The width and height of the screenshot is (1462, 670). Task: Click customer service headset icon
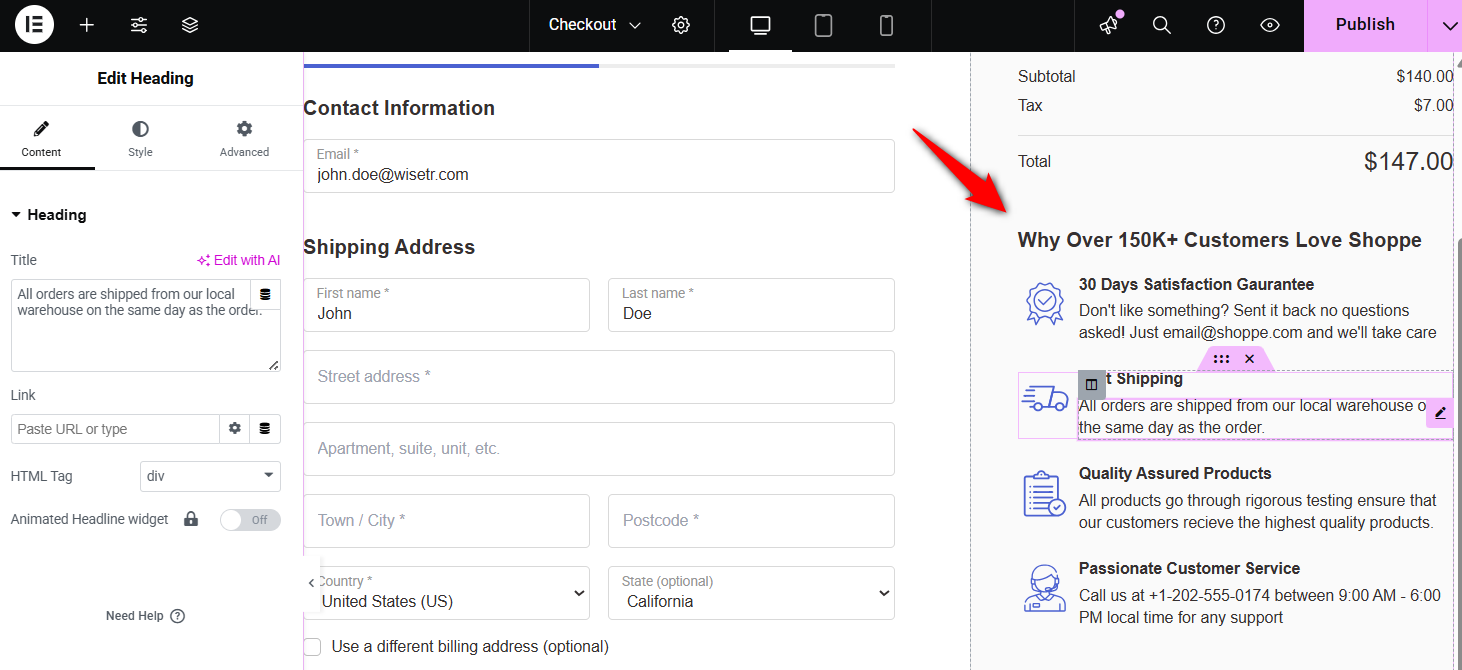(1045, 588)
